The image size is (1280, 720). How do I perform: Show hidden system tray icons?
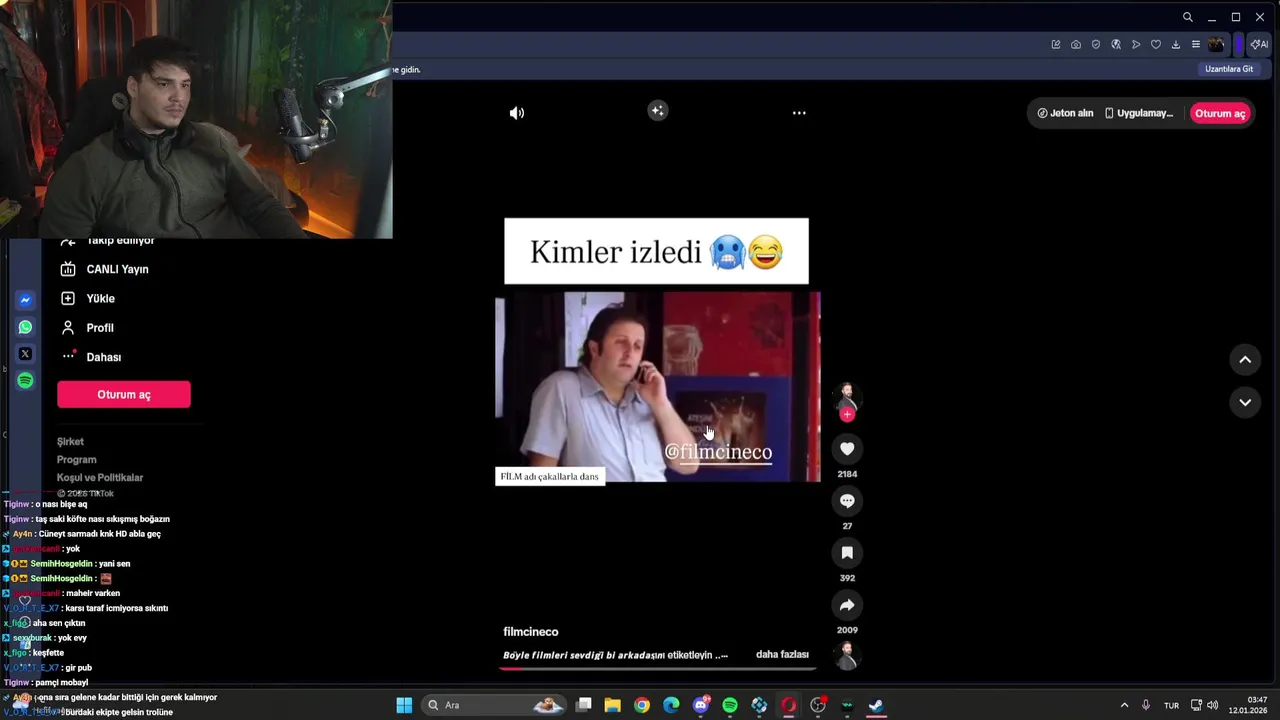(x=1124, y=705)
